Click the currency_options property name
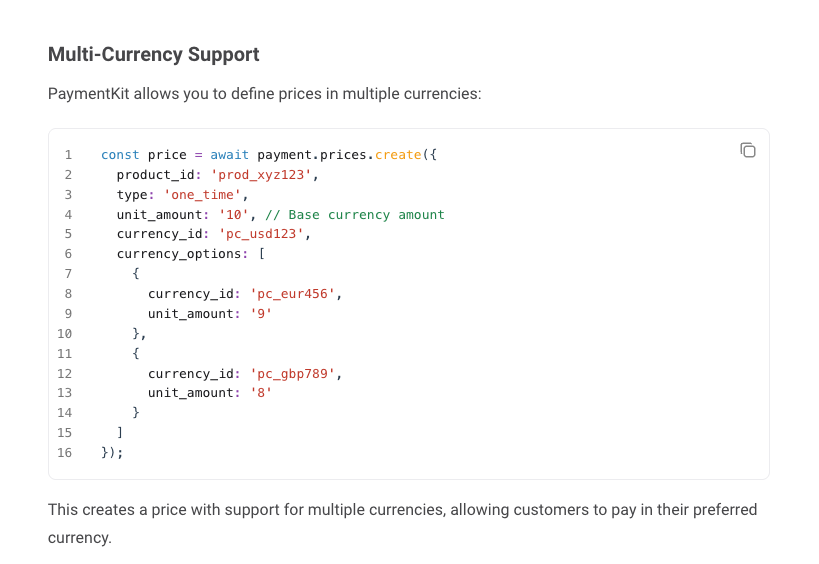 pos(183,254)
